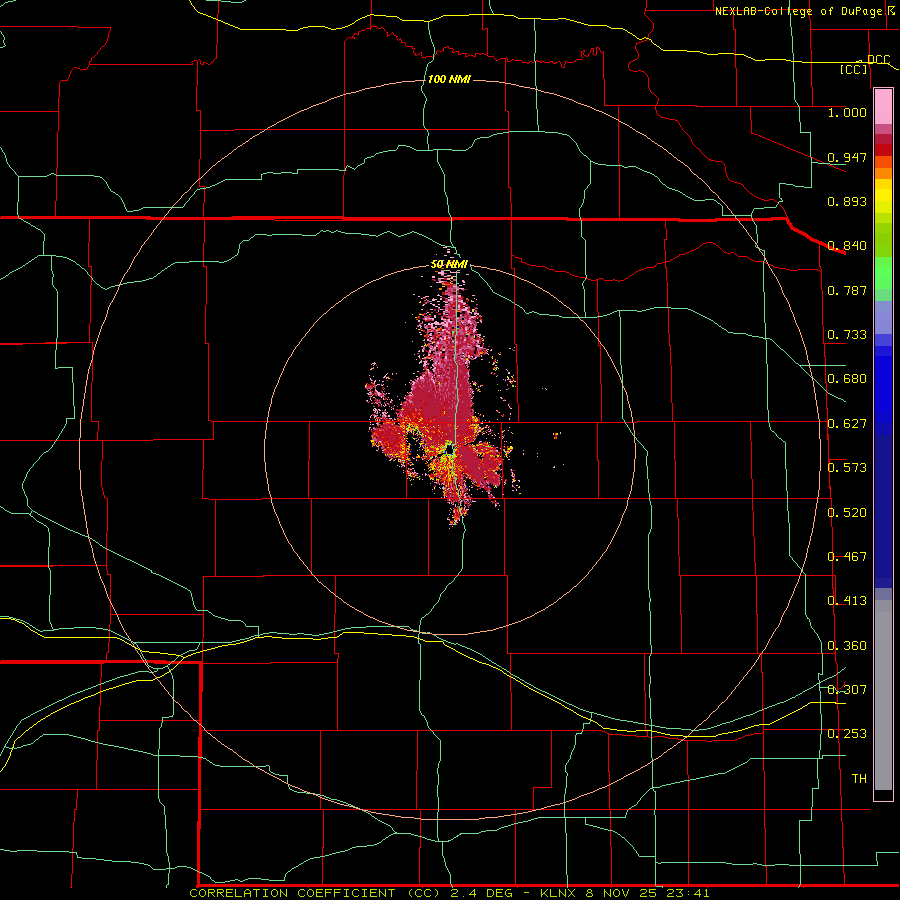Click the 0.520 scale value
This screenshot has height=900, width=900.
click(x=847, y=513)
